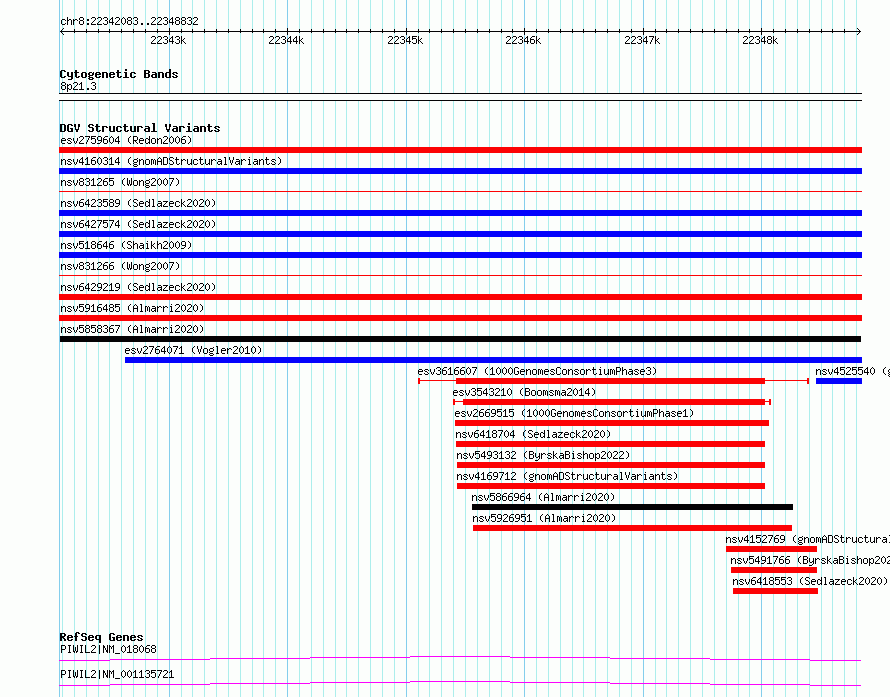This screenshot has height=697, width=890.
Task: Select nsv6418553 (Sedlazeck2020) label
Action: click(809, 581)
